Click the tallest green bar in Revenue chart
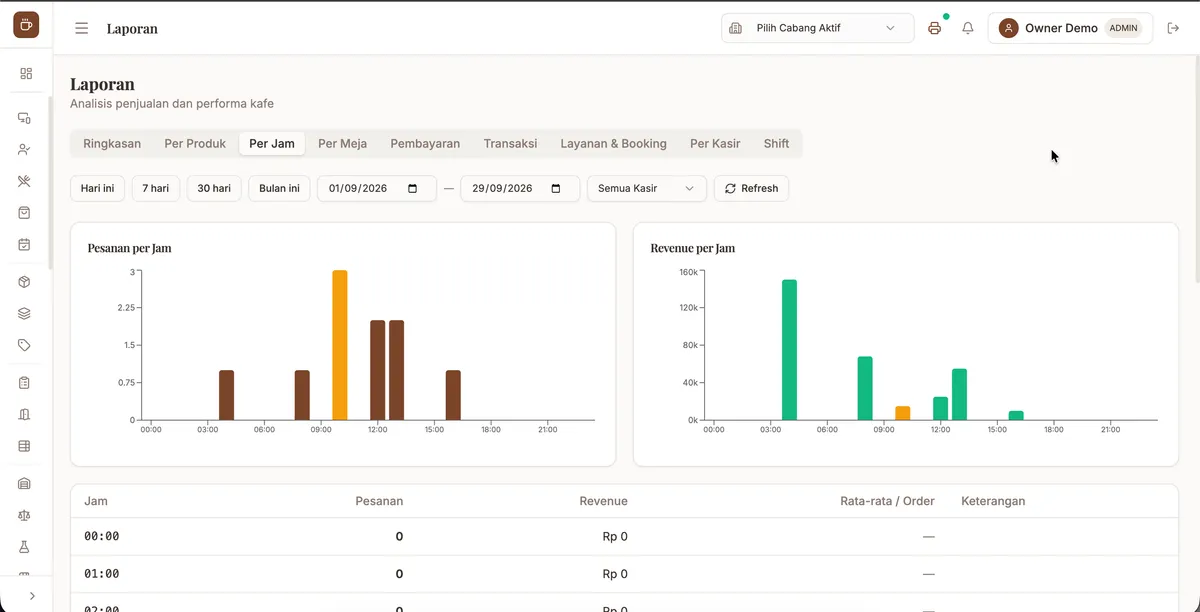This screenshot has width=1200, height=612. pos(790,350)
